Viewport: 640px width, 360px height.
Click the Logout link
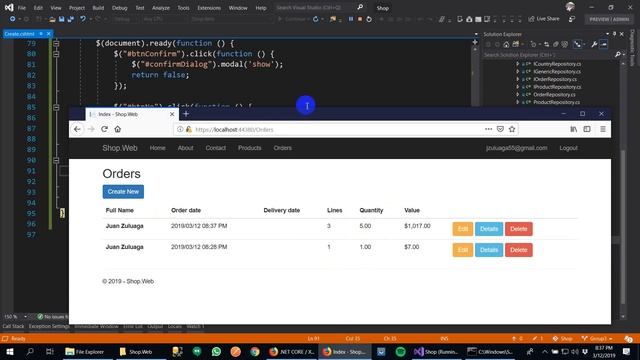click(568, 148)
